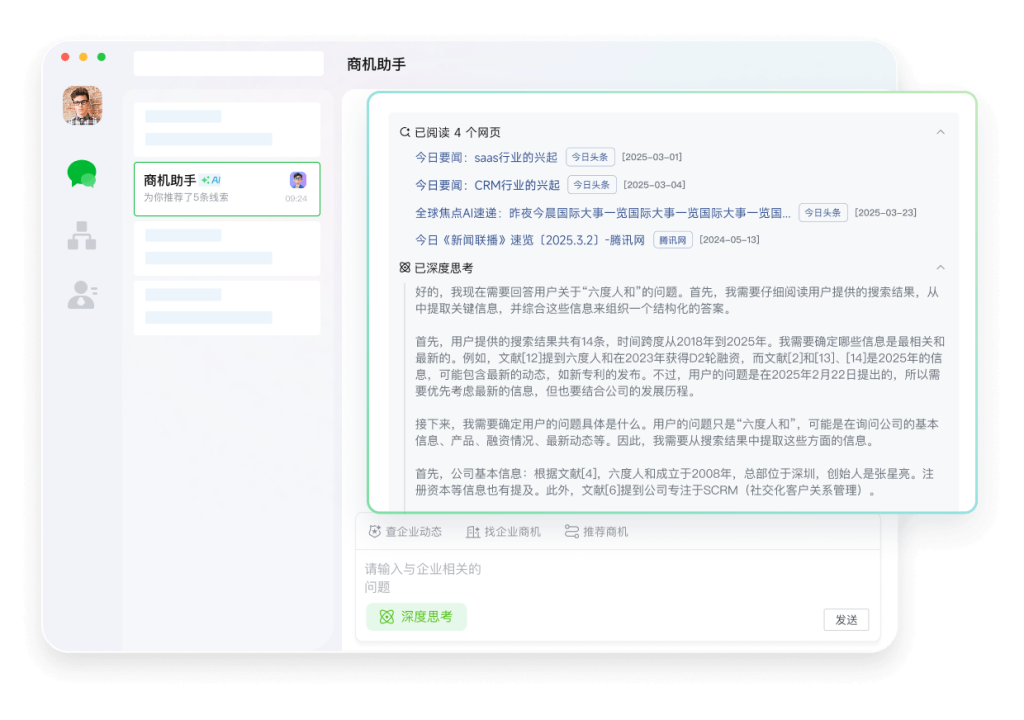Viewport: 1024px width, 720px height.
Task: Click the search box above conversation list
Action: point(228,64)
